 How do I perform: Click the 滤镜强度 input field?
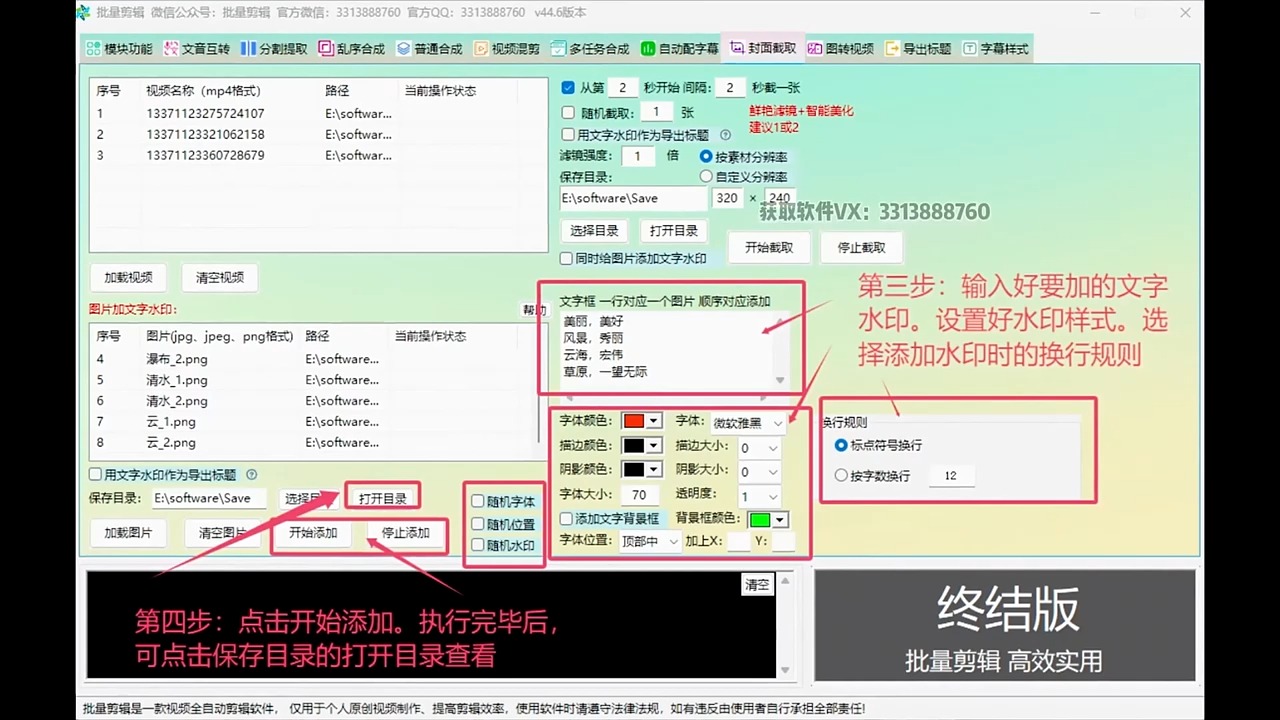[637, 156]
